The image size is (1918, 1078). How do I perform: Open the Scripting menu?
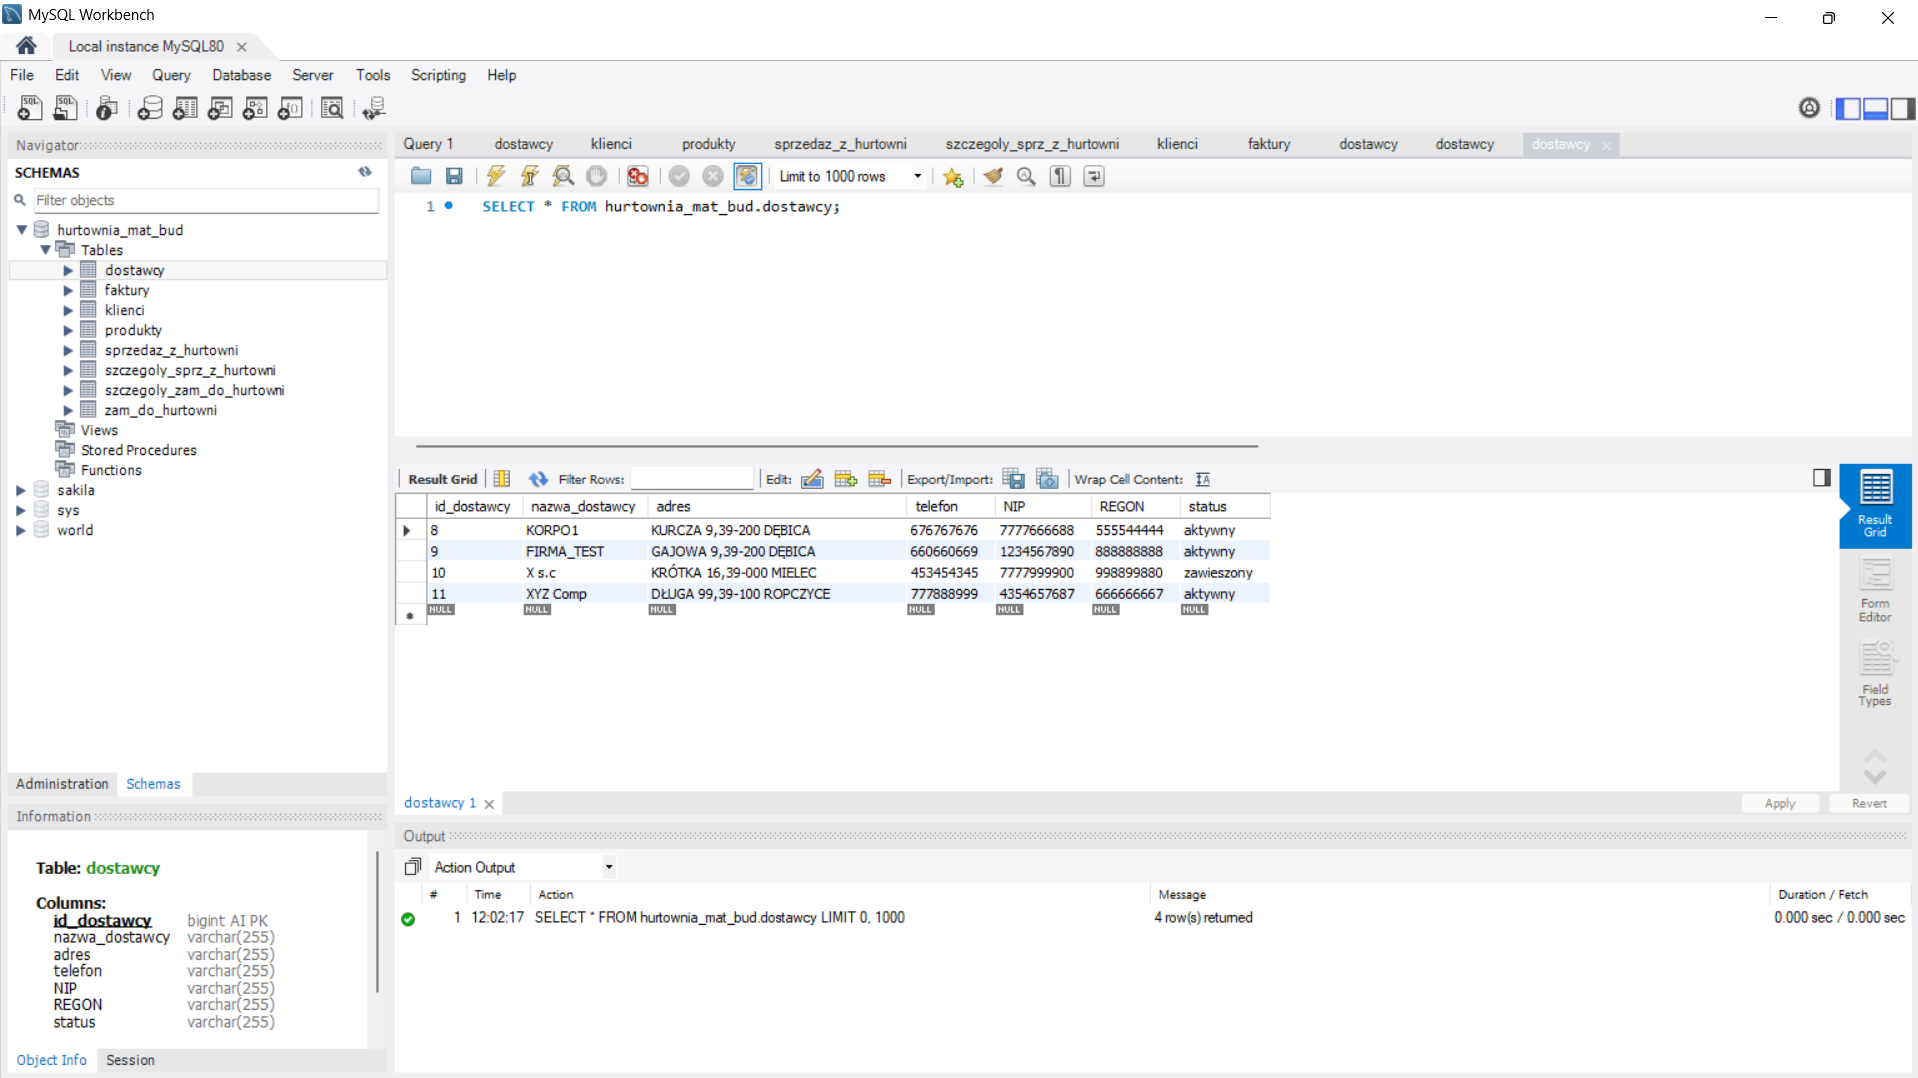pyautogui.click(x=438, y=75)
